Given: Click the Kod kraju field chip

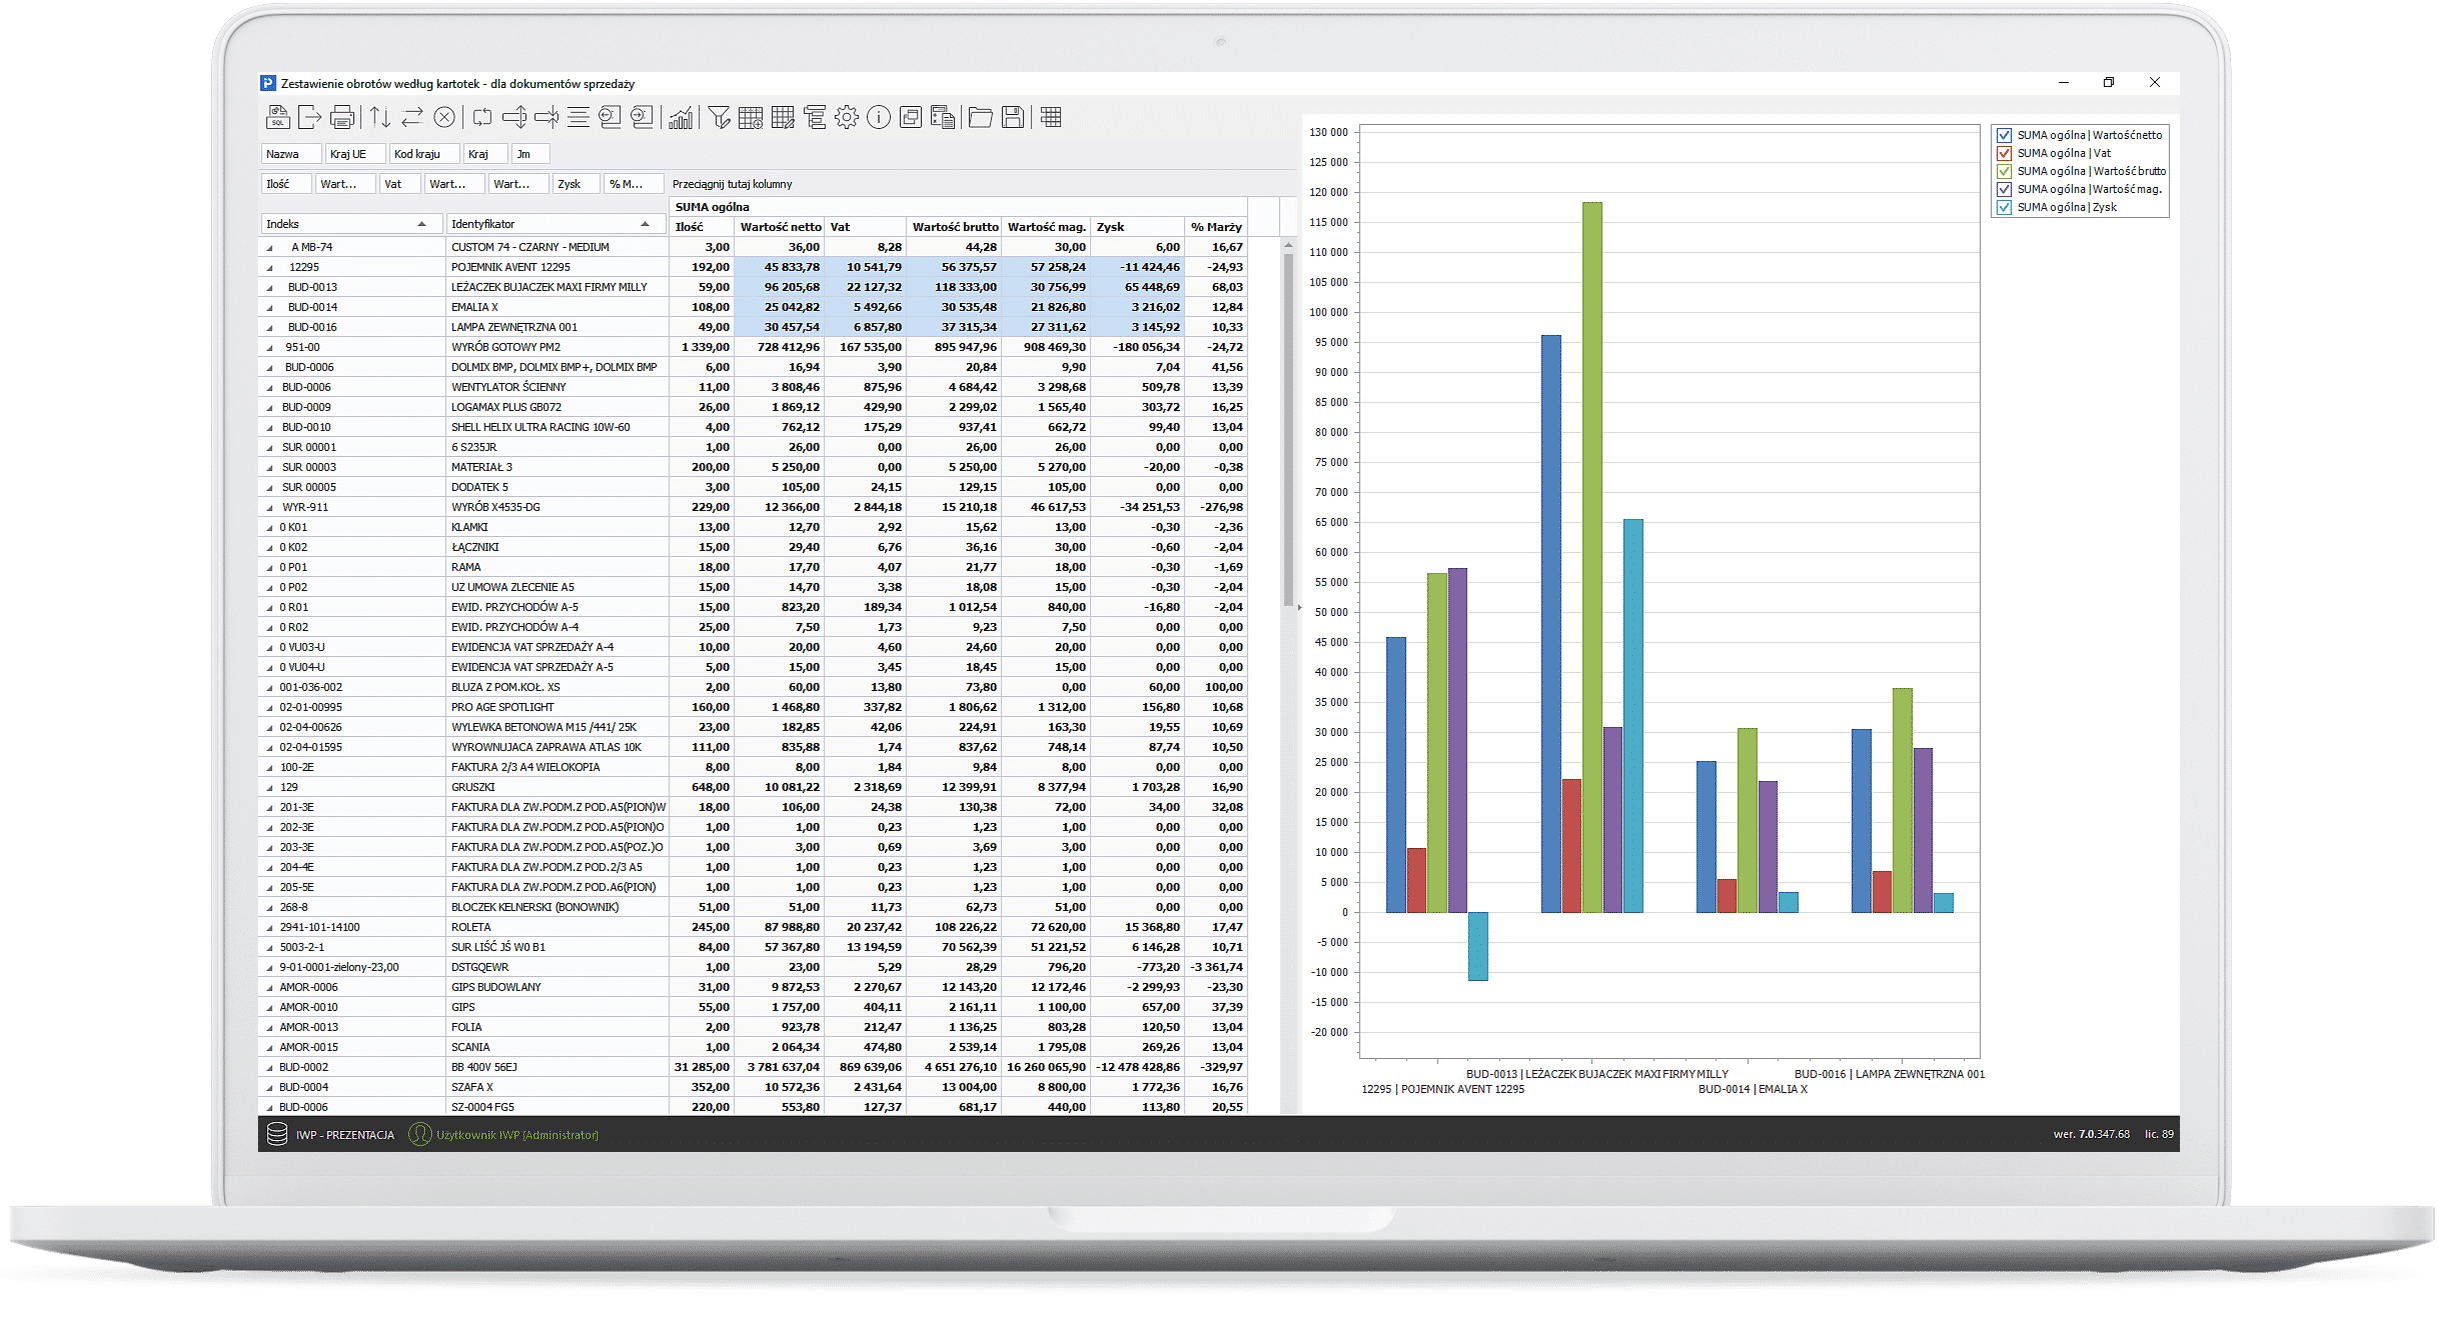Looking at the screenshot, I should point(424,154).
